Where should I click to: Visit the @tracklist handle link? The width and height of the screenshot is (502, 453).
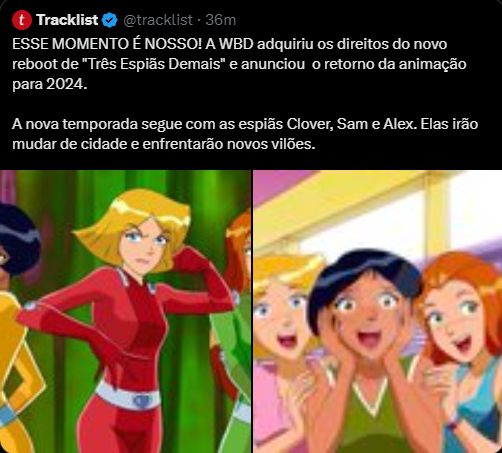[158, 20]
